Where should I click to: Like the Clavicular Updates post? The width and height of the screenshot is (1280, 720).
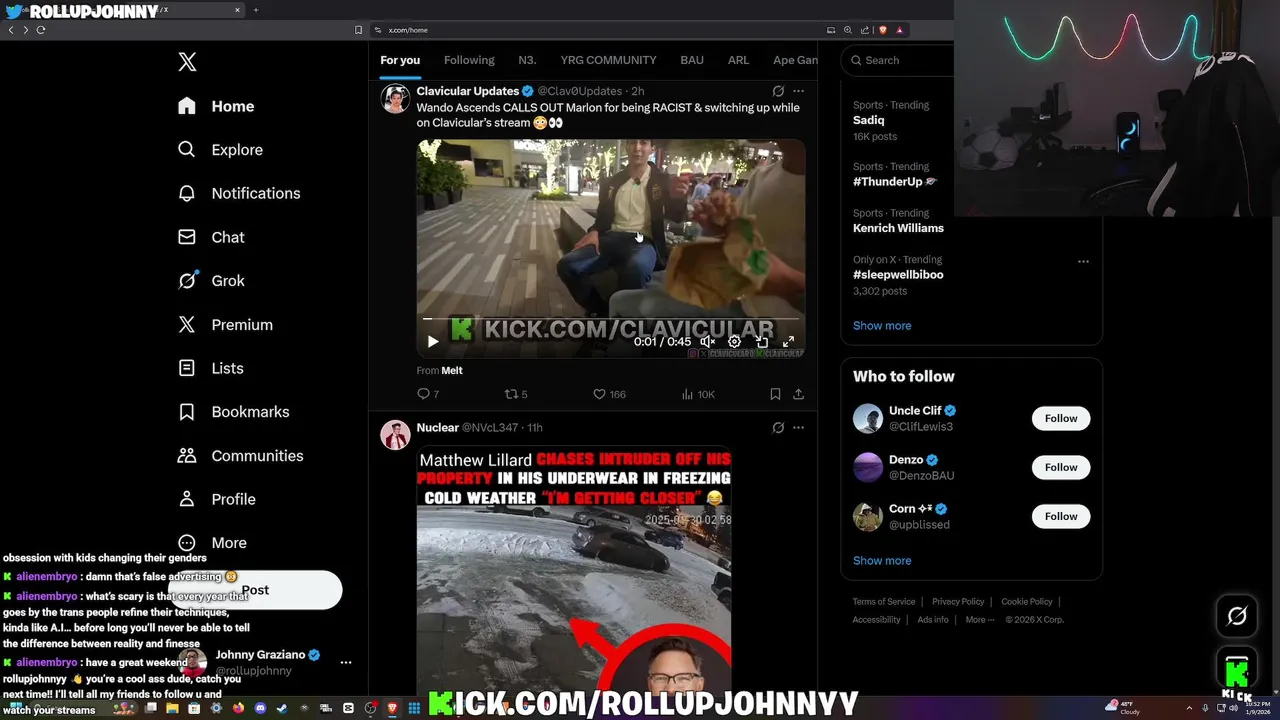click(609, 394)
